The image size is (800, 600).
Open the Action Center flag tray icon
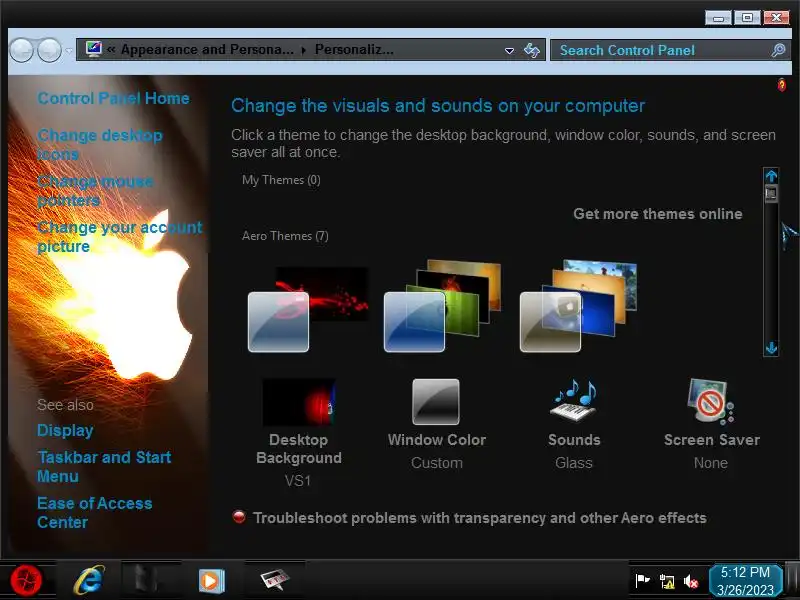(x=642, y=581)
